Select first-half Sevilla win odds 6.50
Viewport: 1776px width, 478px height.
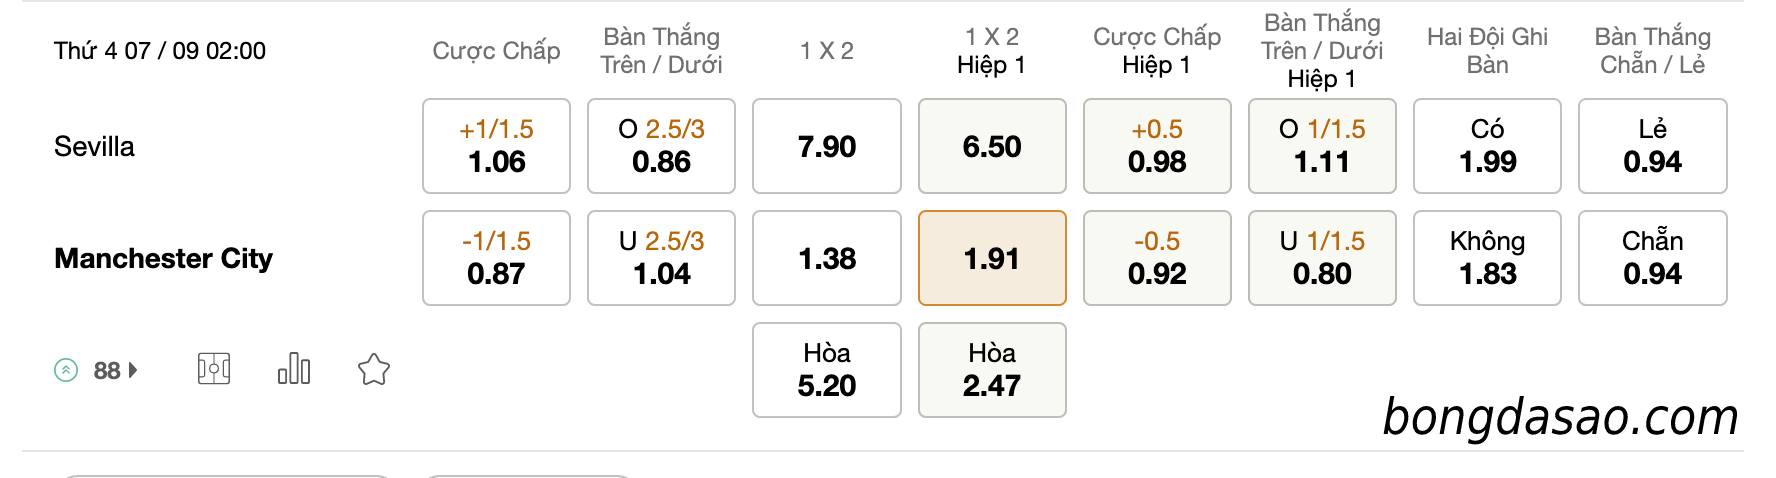pos(992,146)
